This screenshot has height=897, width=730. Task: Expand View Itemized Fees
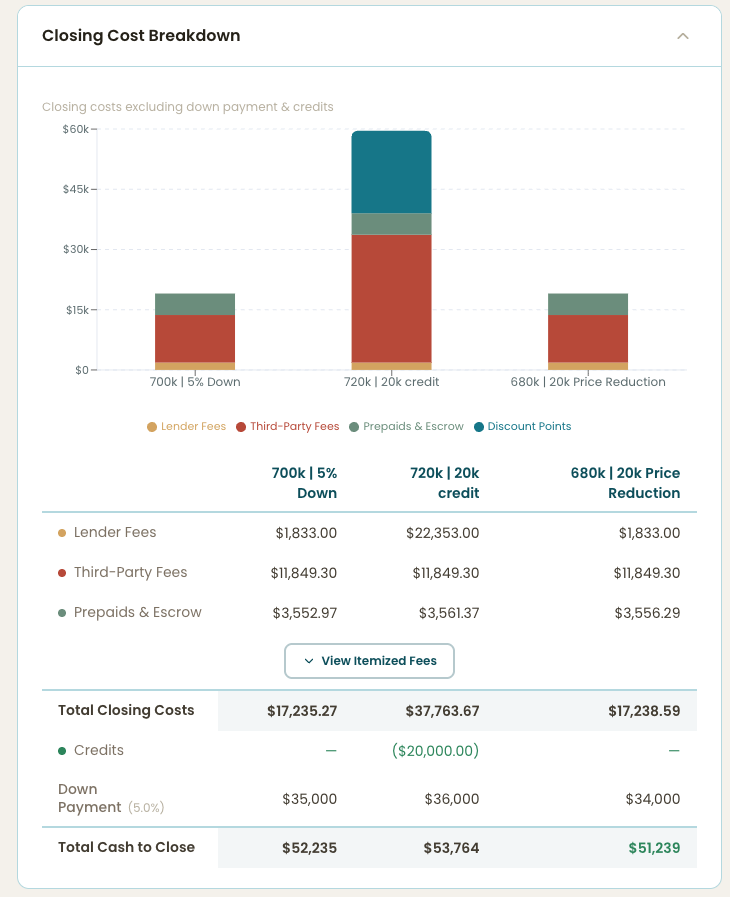tap(370, 661)
